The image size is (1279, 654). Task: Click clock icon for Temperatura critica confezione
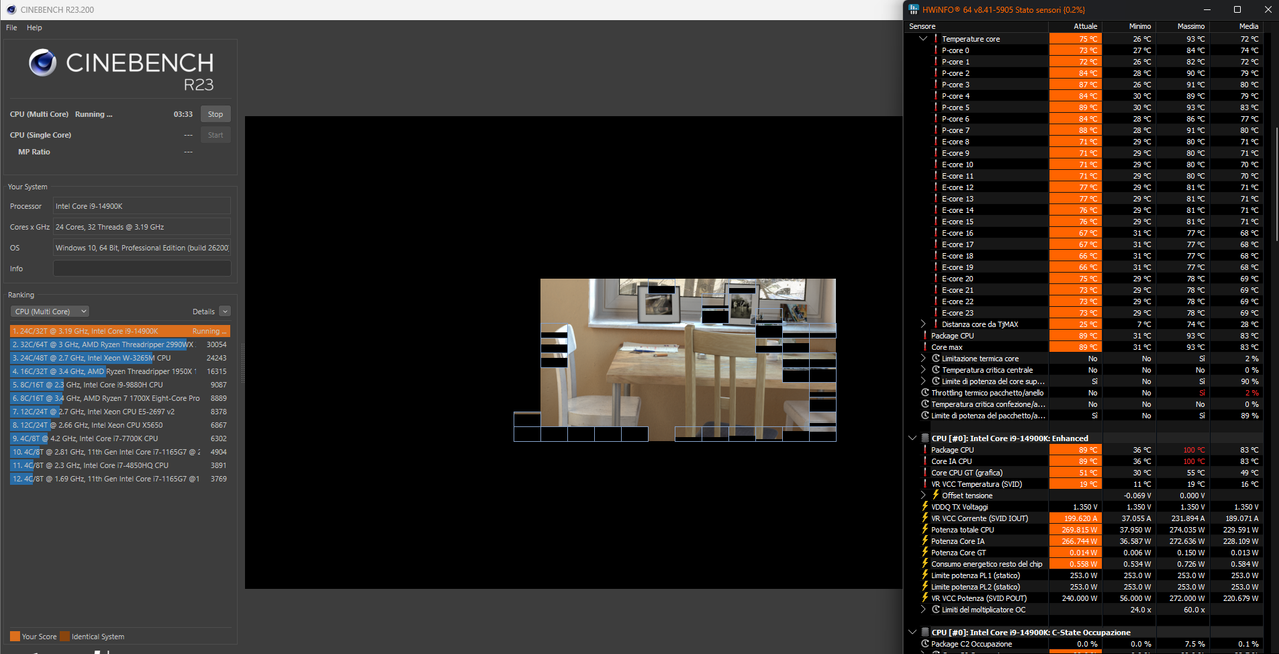[x=925, y=404]
